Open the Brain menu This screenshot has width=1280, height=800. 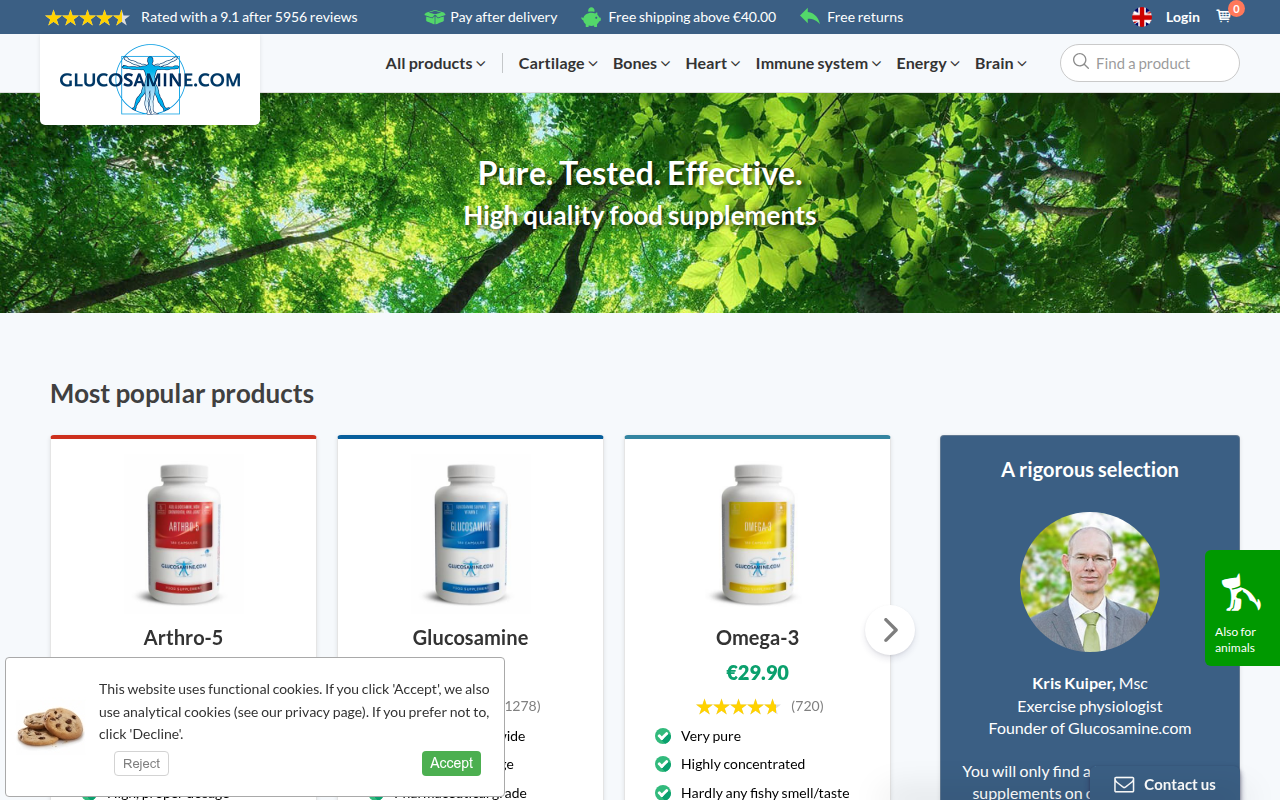point(1001,63)
